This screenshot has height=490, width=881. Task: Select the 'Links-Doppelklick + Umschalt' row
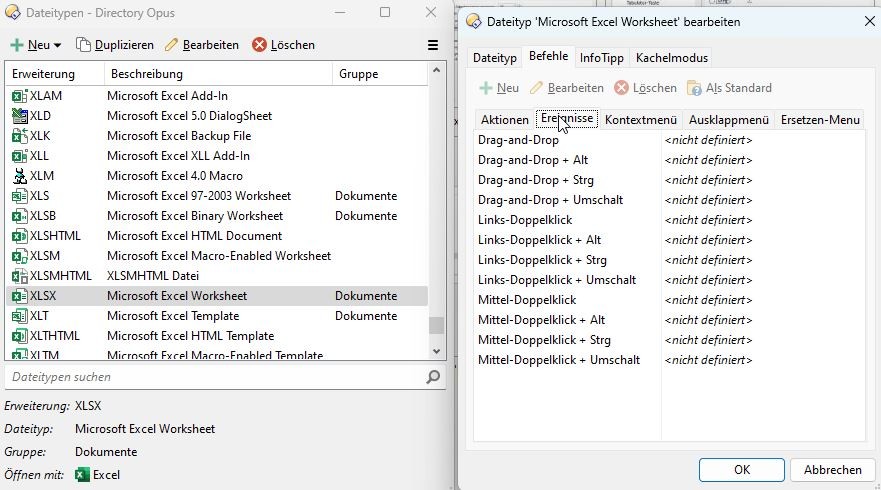tap(669, 280)
